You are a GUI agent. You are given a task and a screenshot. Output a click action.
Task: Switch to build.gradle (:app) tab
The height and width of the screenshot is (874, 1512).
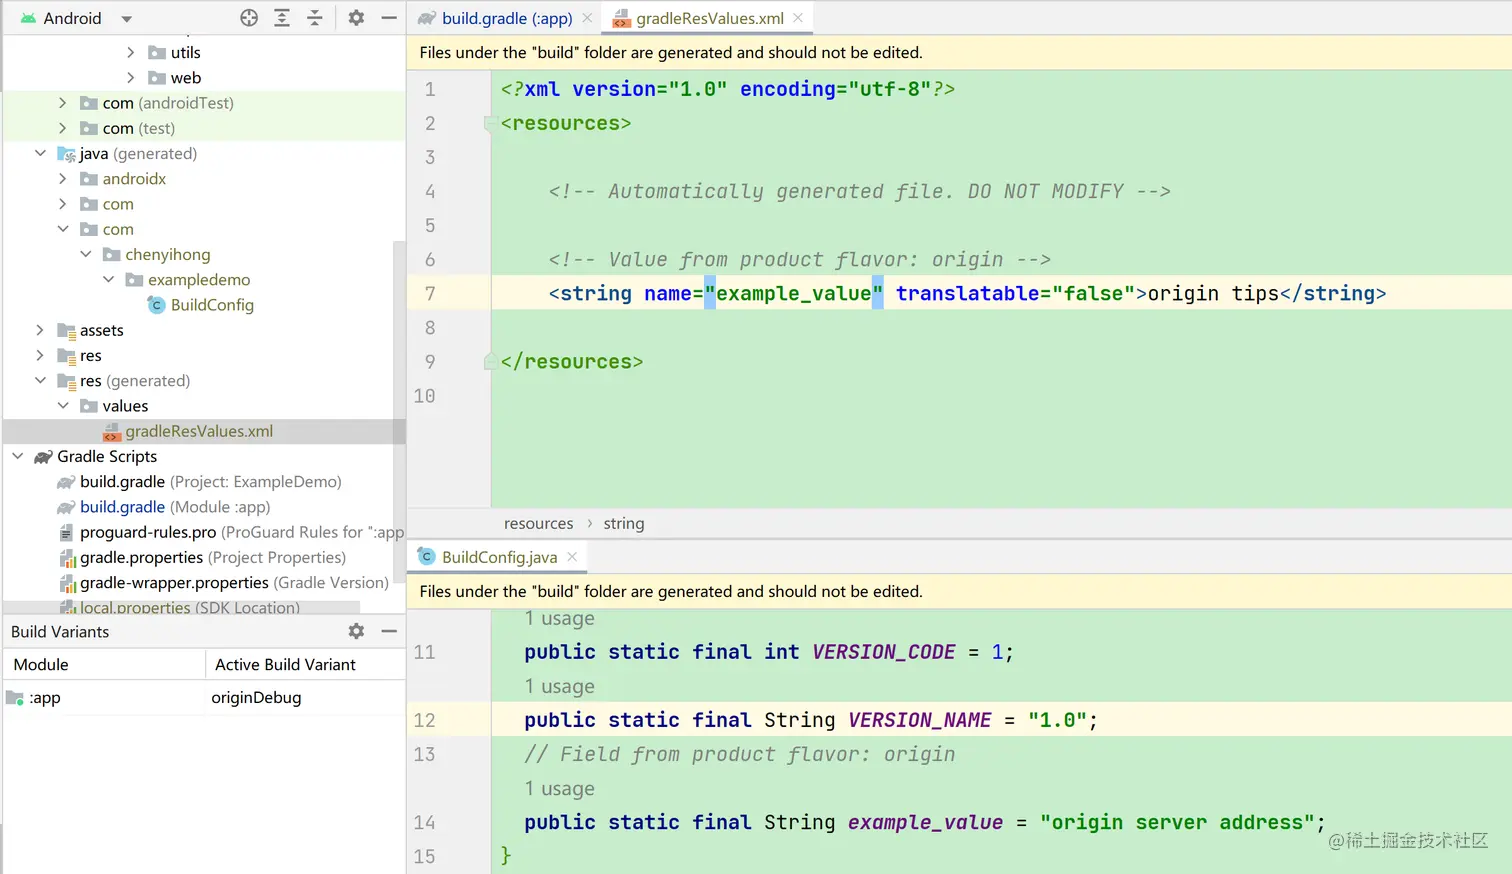tap(507, 18)
